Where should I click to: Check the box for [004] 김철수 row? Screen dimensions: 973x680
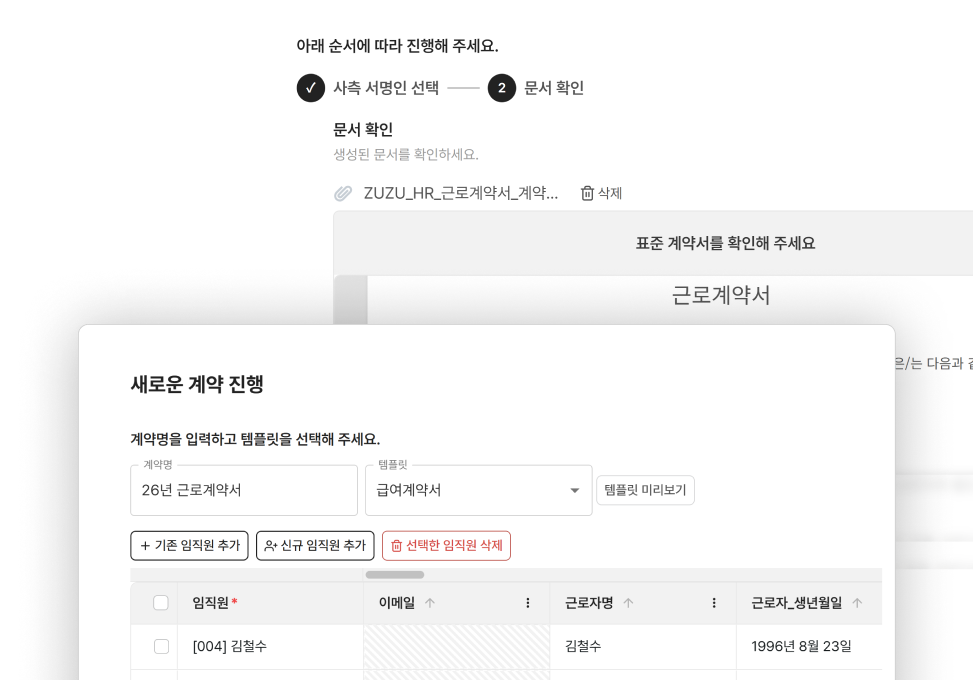pos(161,646)
